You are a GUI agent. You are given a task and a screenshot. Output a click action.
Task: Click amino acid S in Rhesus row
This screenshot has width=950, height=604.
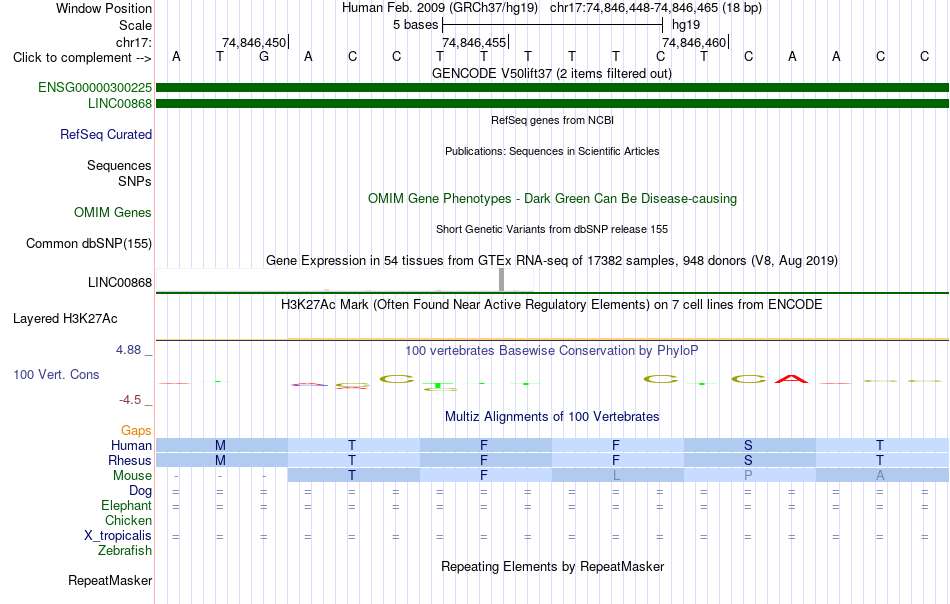pyautogui.click(x=748, y=461)
